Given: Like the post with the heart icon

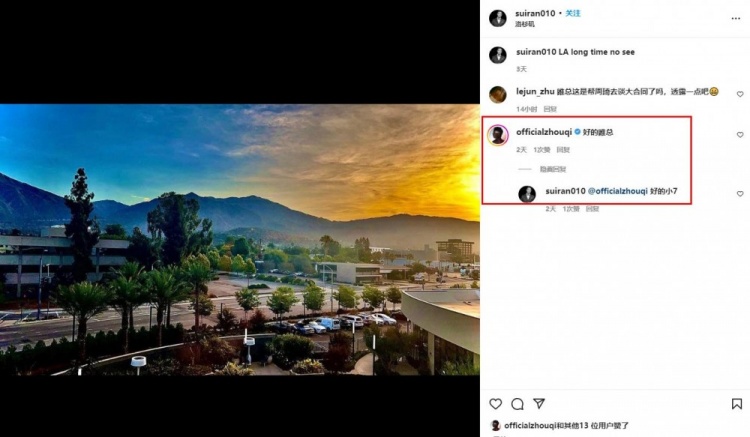Looking at the screenshot, I should (495, 404).
